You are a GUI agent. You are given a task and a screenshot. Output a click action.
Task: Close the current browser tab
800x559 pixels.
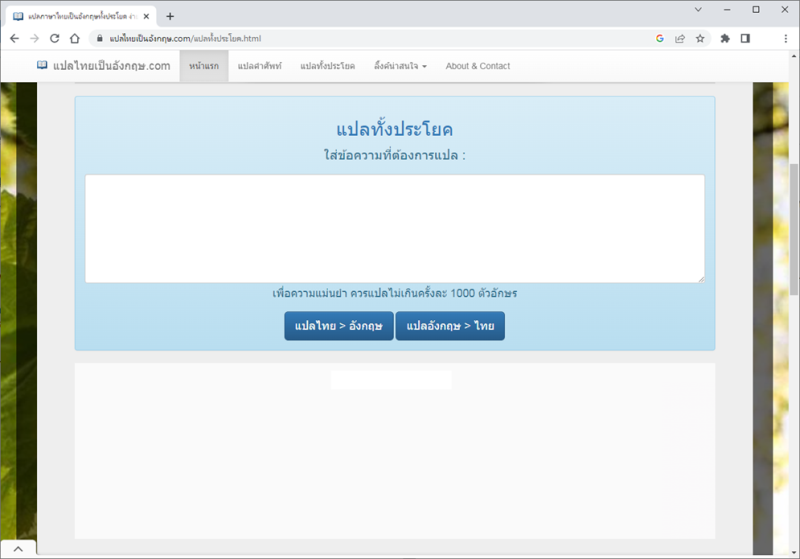click(x=147, y=16)
